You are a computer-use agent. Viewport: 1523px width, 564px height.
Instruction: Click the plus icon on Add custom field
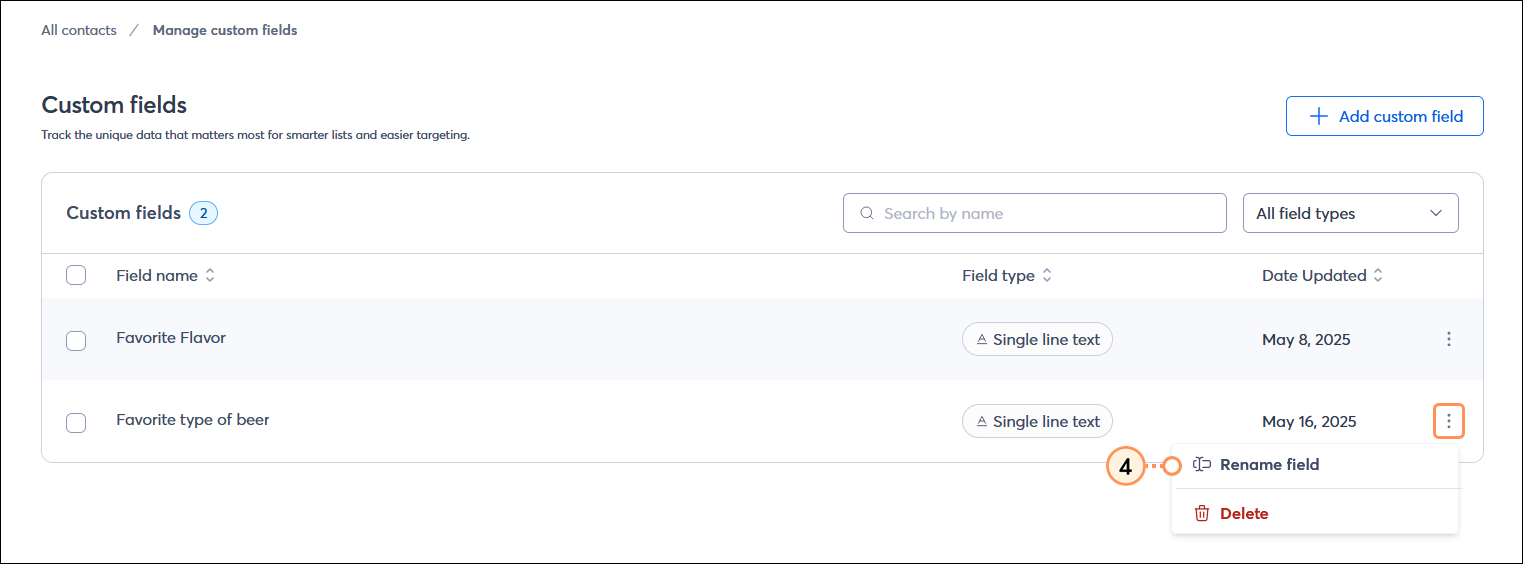pos(1320,116)
